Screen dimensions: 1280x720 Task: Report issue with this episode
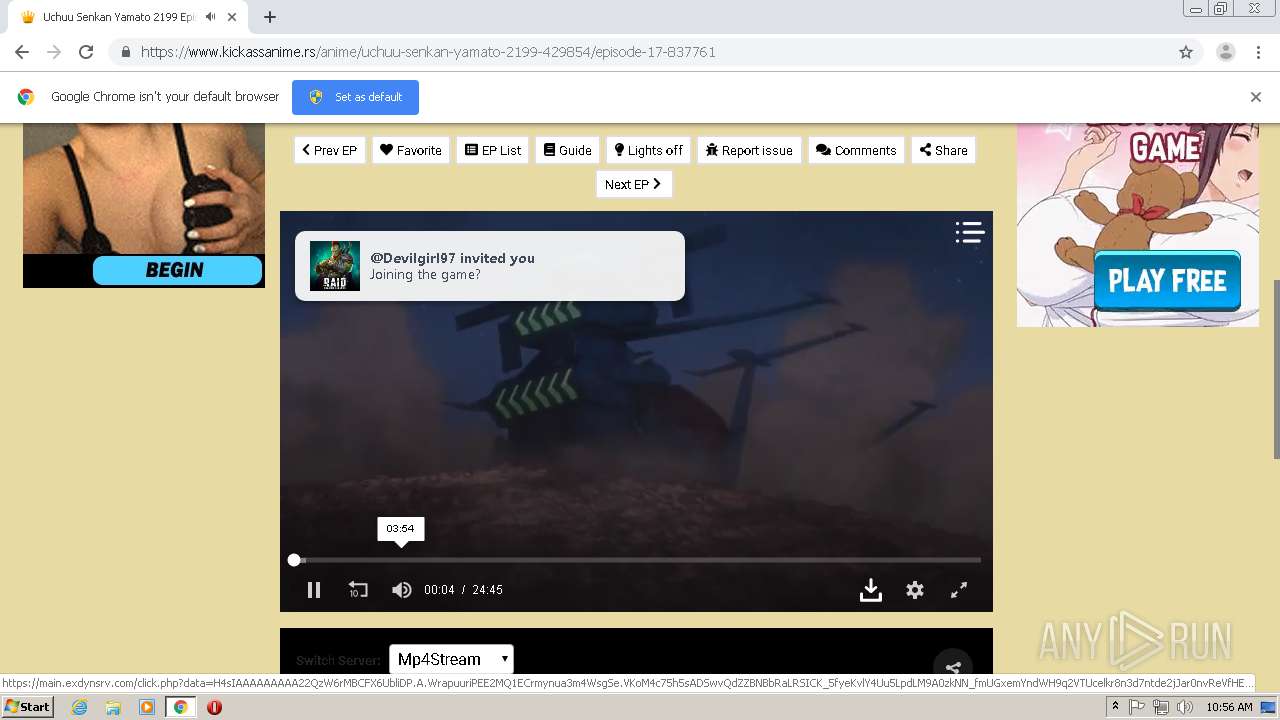click(749, 150)
